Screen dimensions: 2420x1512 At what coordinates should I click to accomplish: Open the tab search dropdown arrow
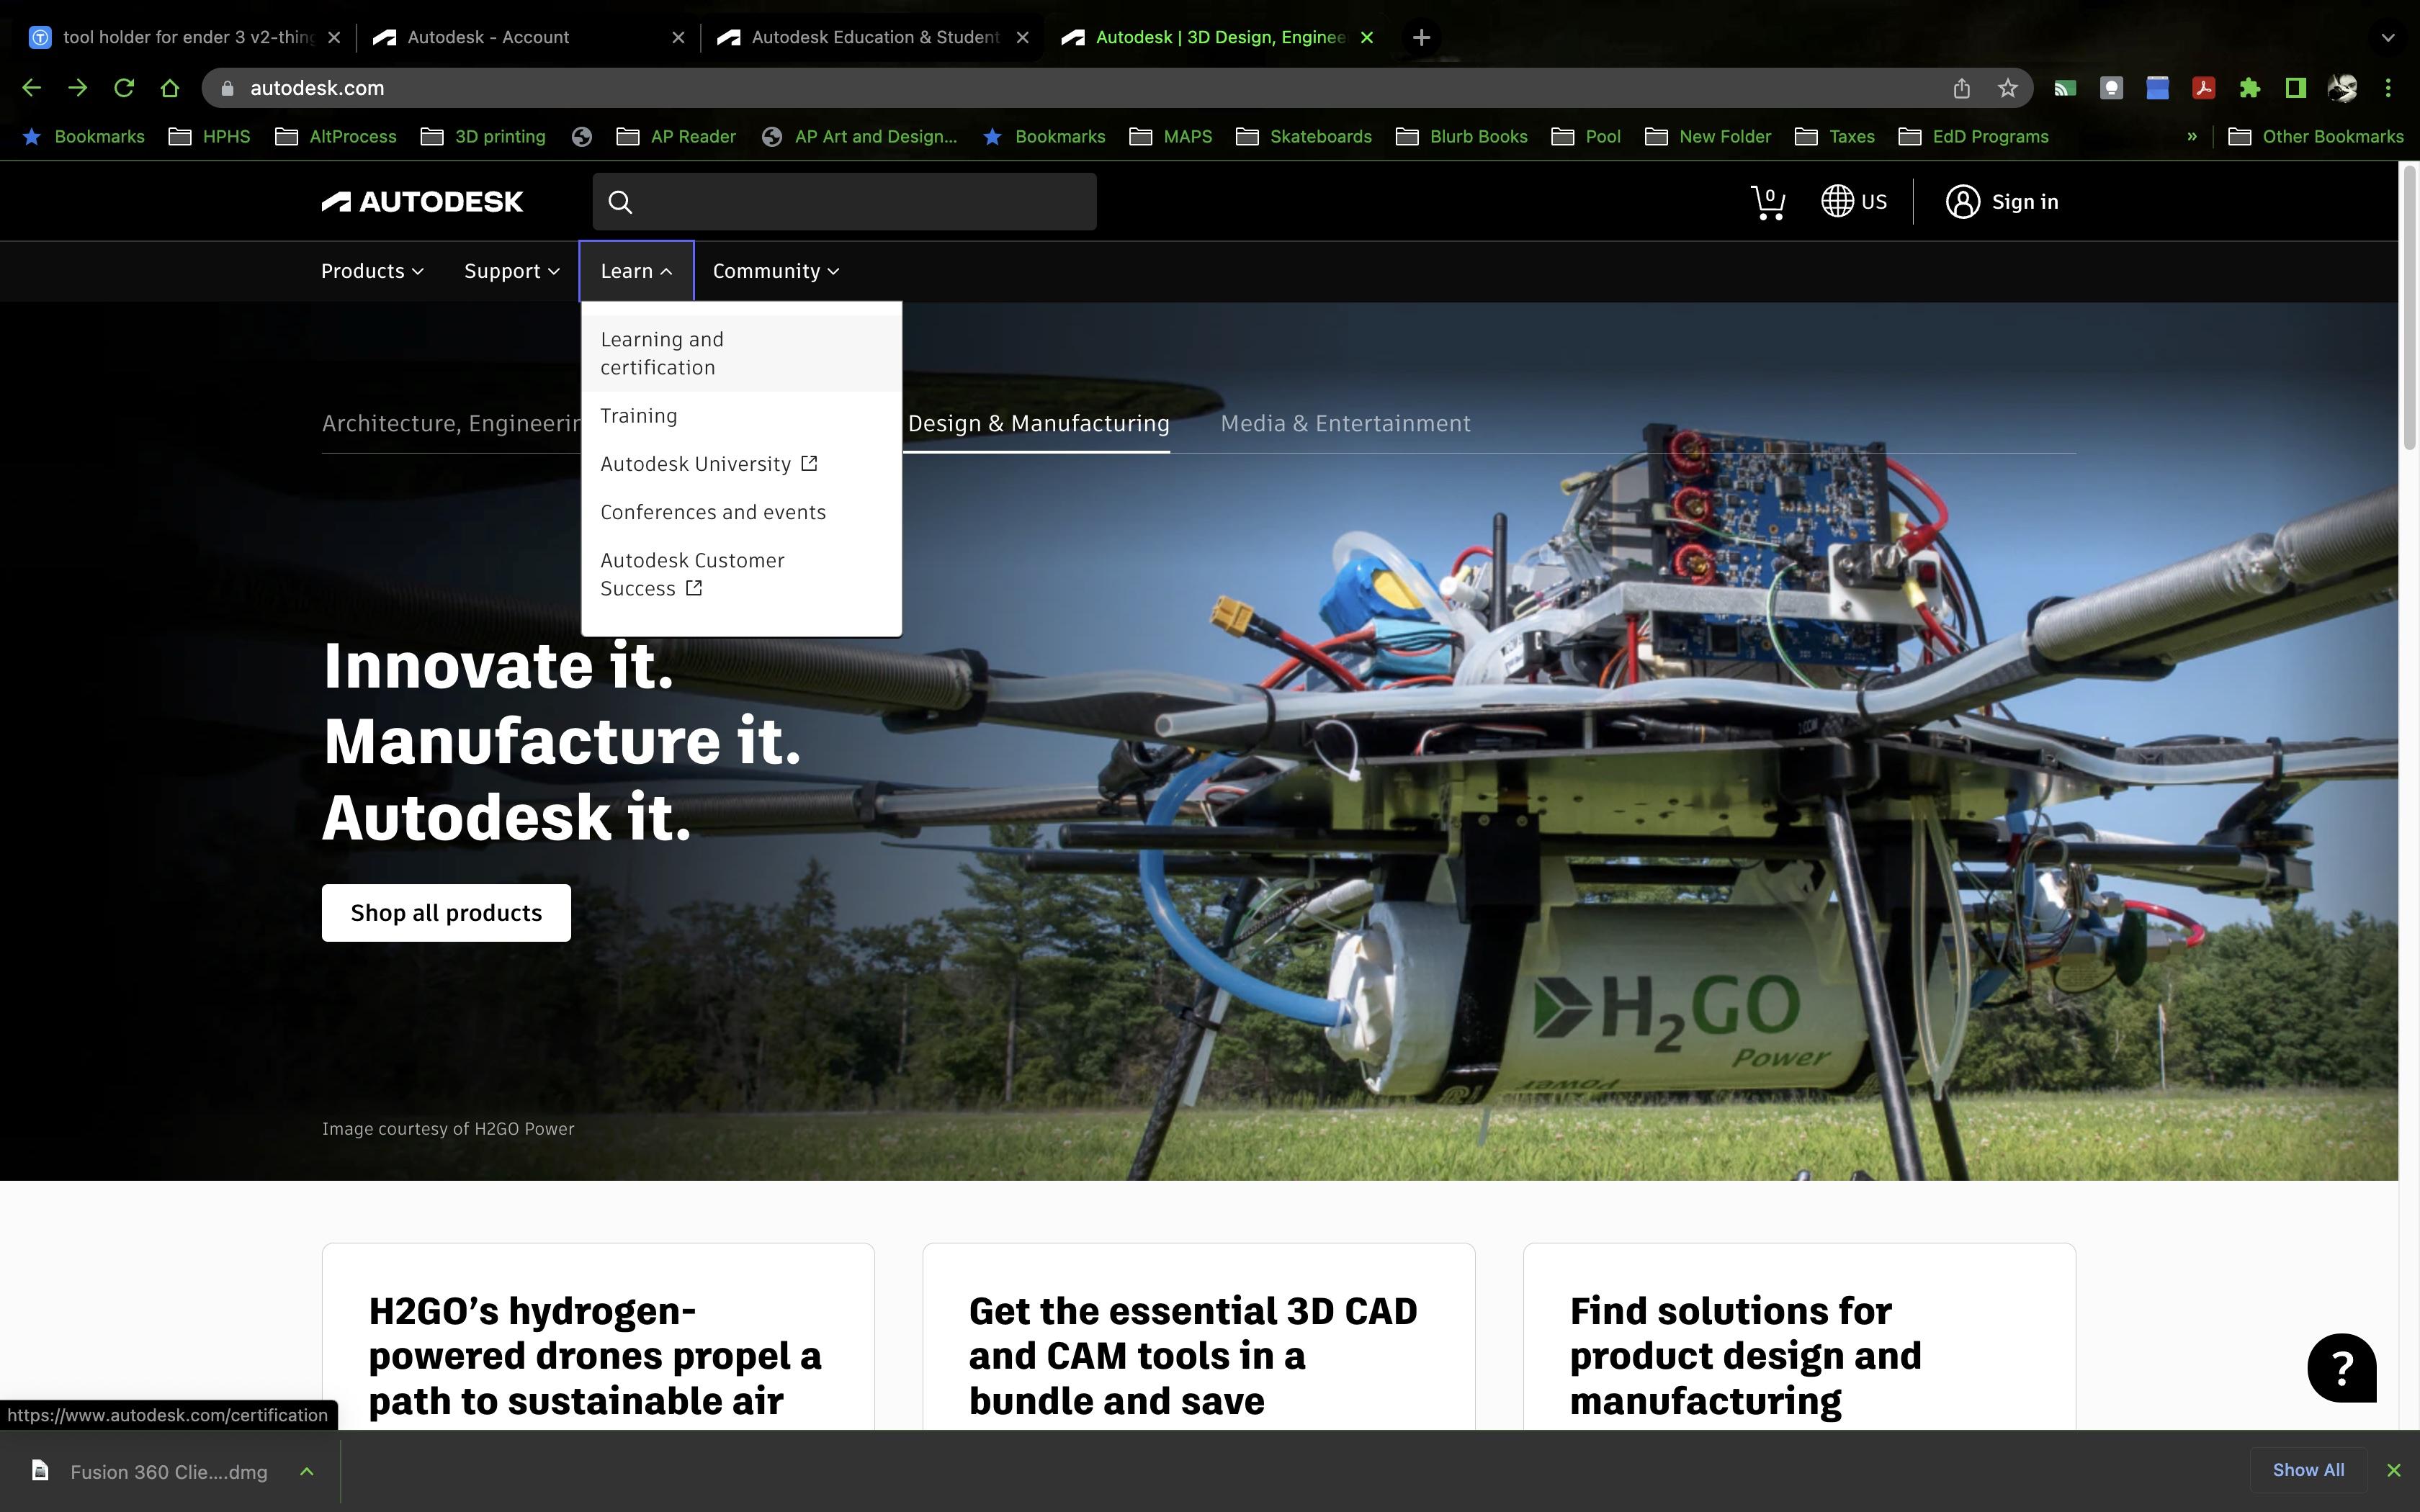coord(2388,37)
